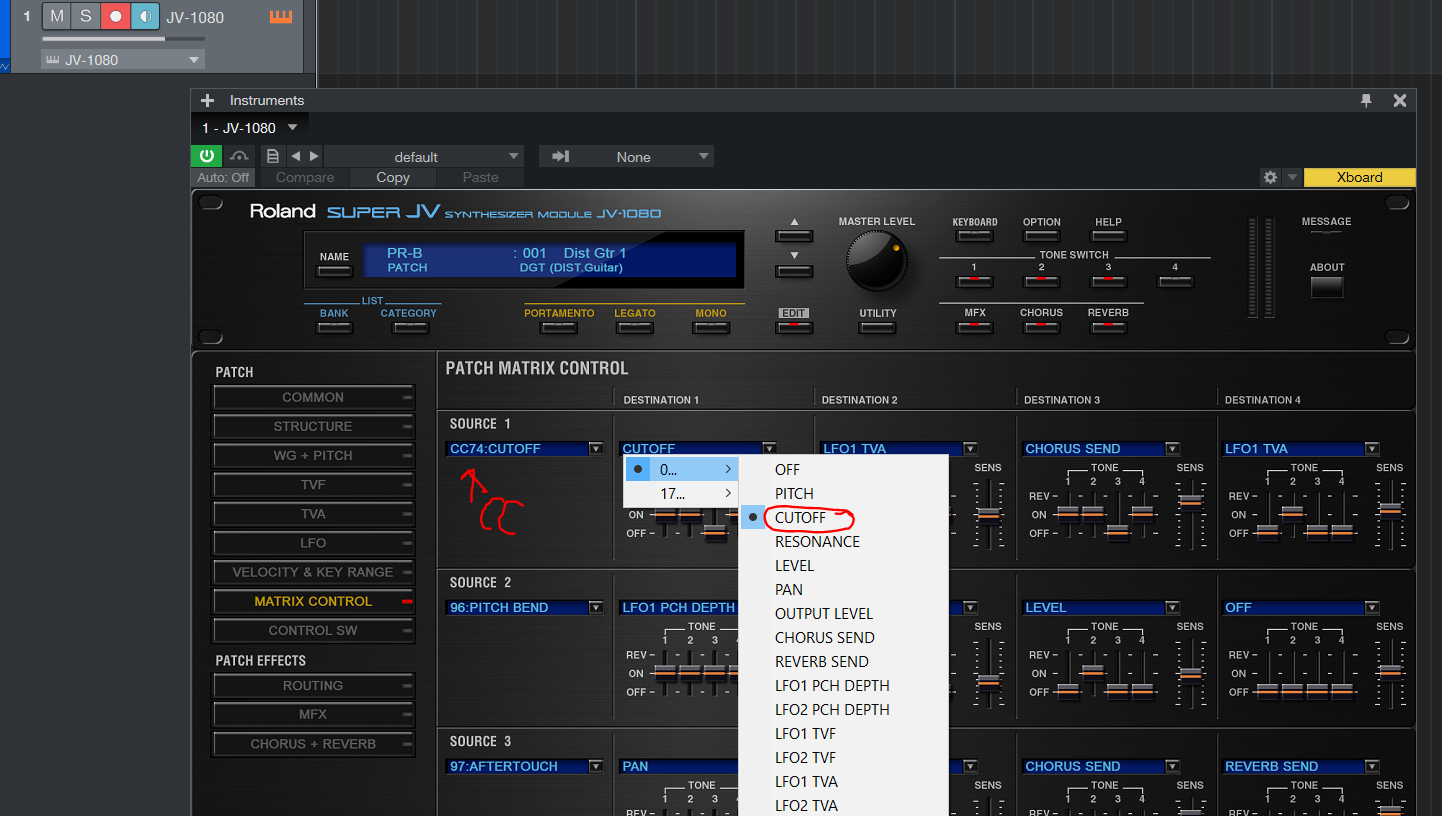The image size is (1442, 816).
Task: Select PITCH from destination menu
Action: (843, 494)
